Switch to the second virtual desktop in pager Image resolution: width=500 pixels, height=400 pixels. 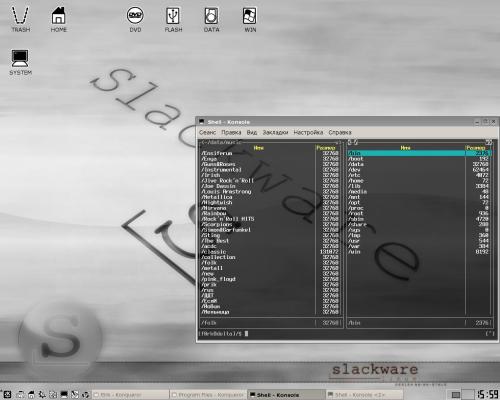tap(468, 395)
